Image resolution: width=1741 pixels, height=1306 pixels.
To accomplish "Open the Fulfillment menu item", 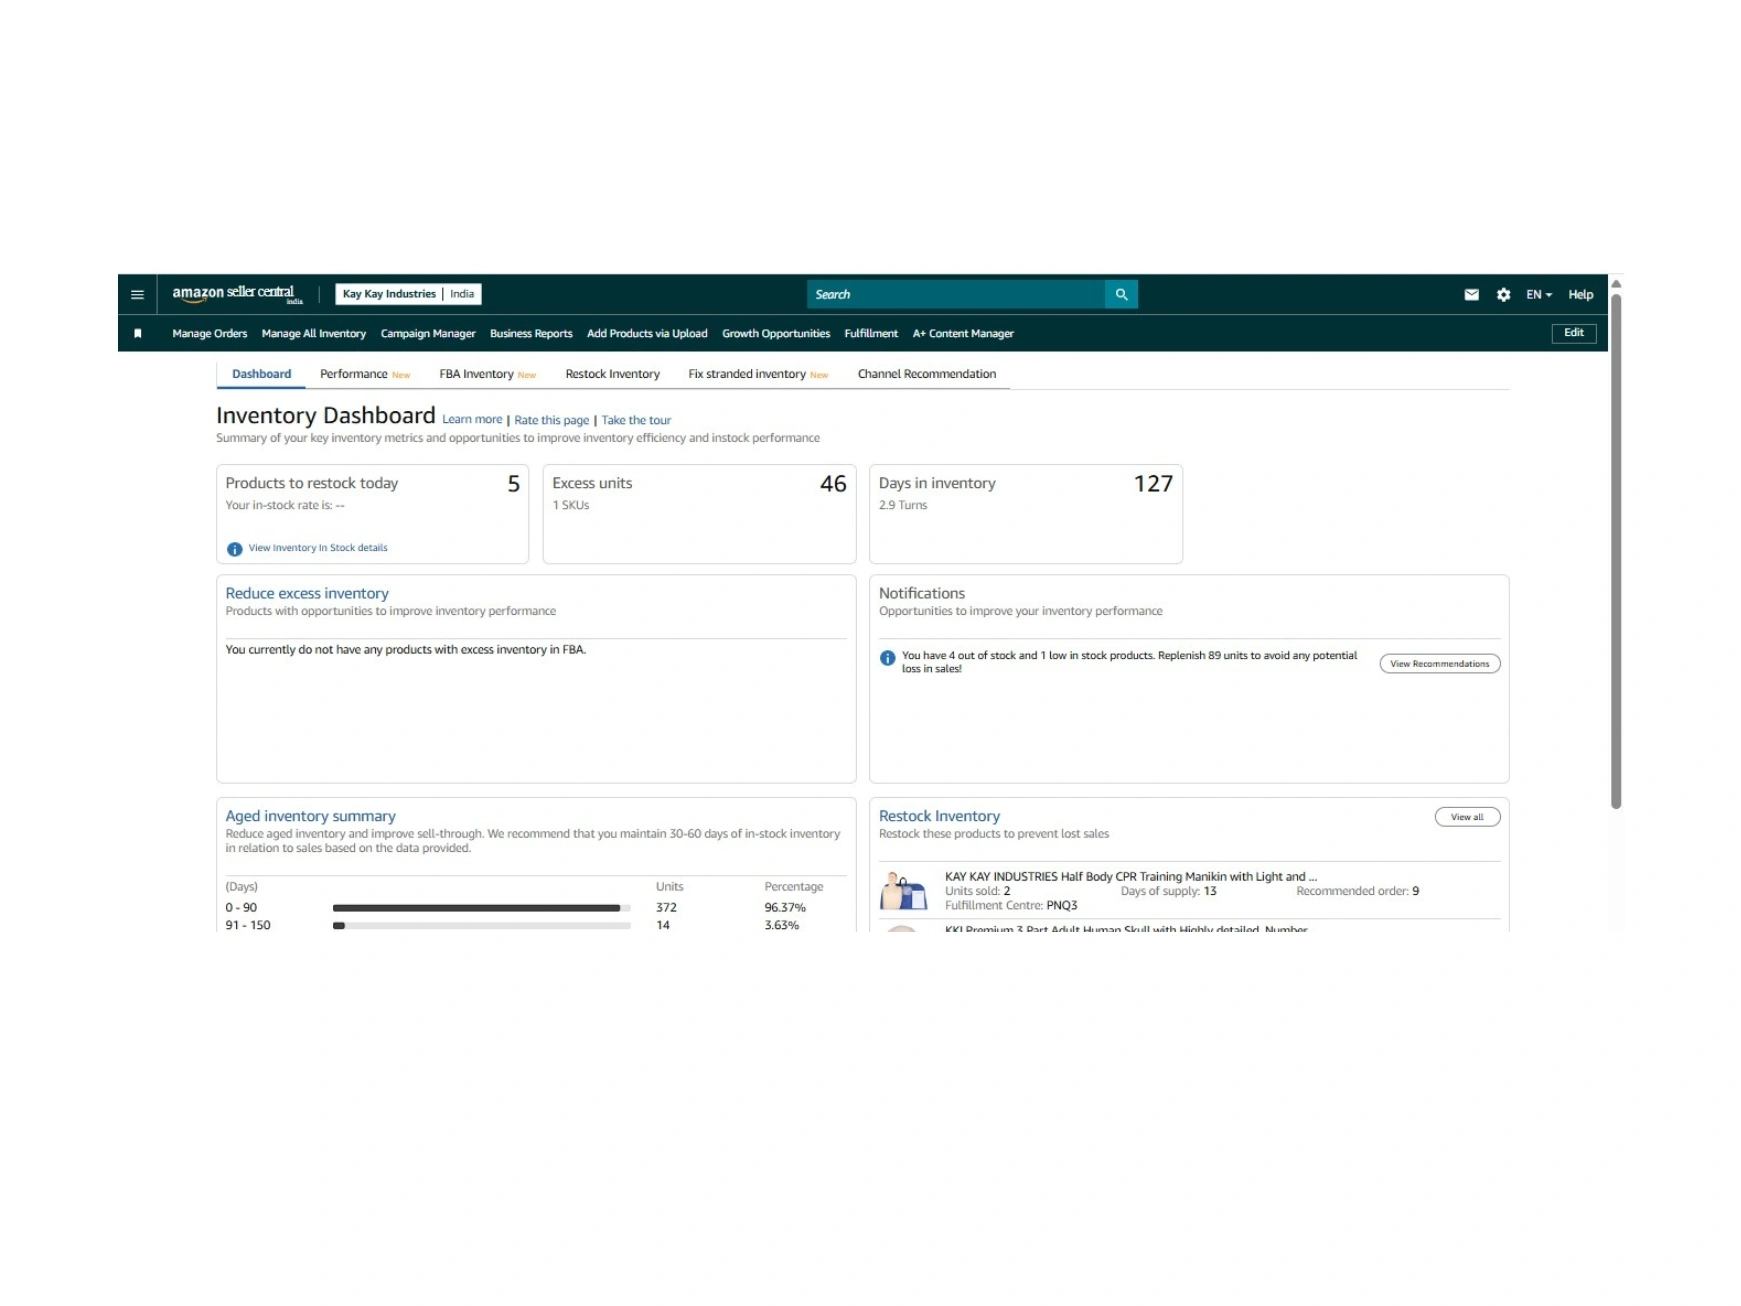I will point(871,333).
